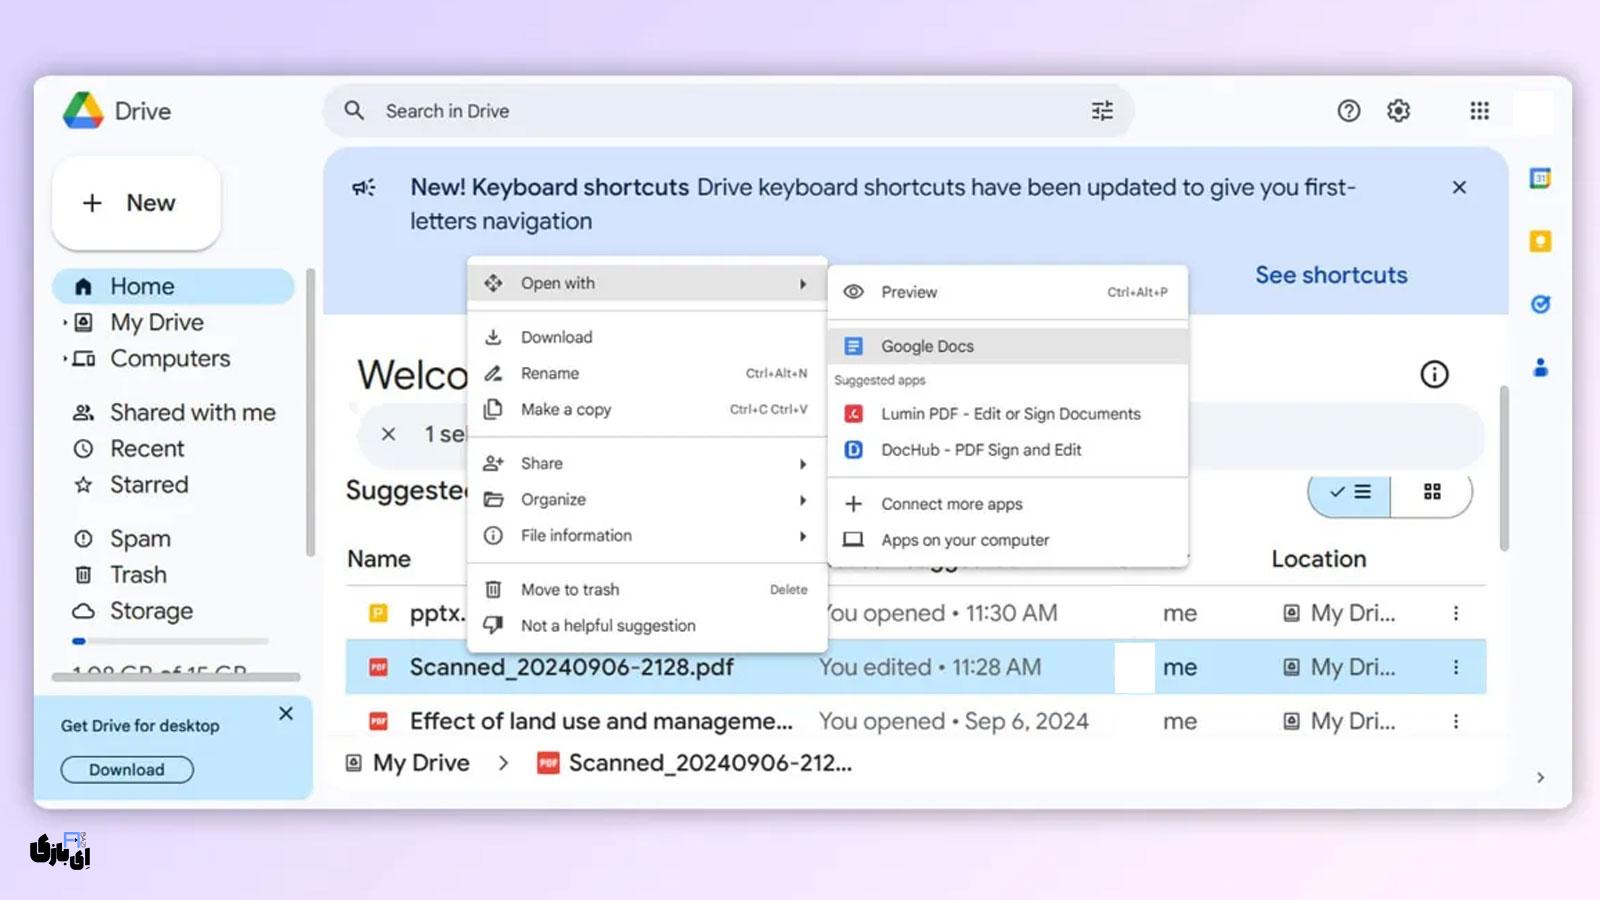Open search filter options icon

pyautogui.click(x=1102, y=111)
